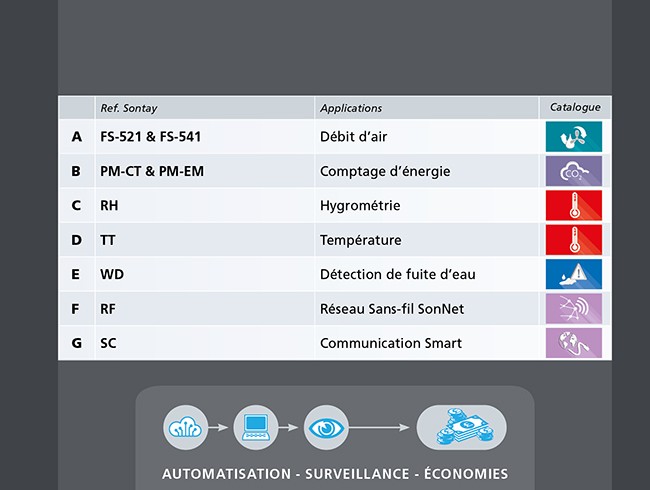Click the "Catalogue" column header

pyautogui.click(x=575, y=107)
